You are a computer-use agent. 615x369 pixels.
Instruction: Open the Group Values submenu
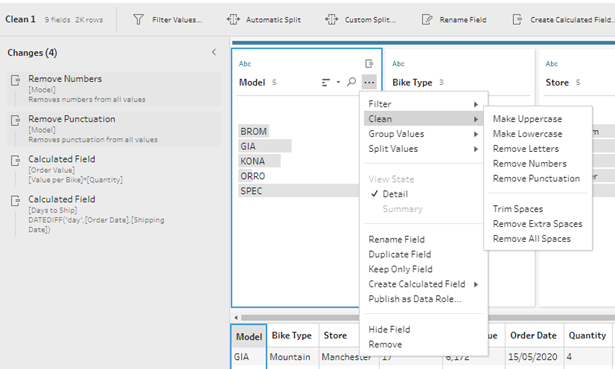424,134
